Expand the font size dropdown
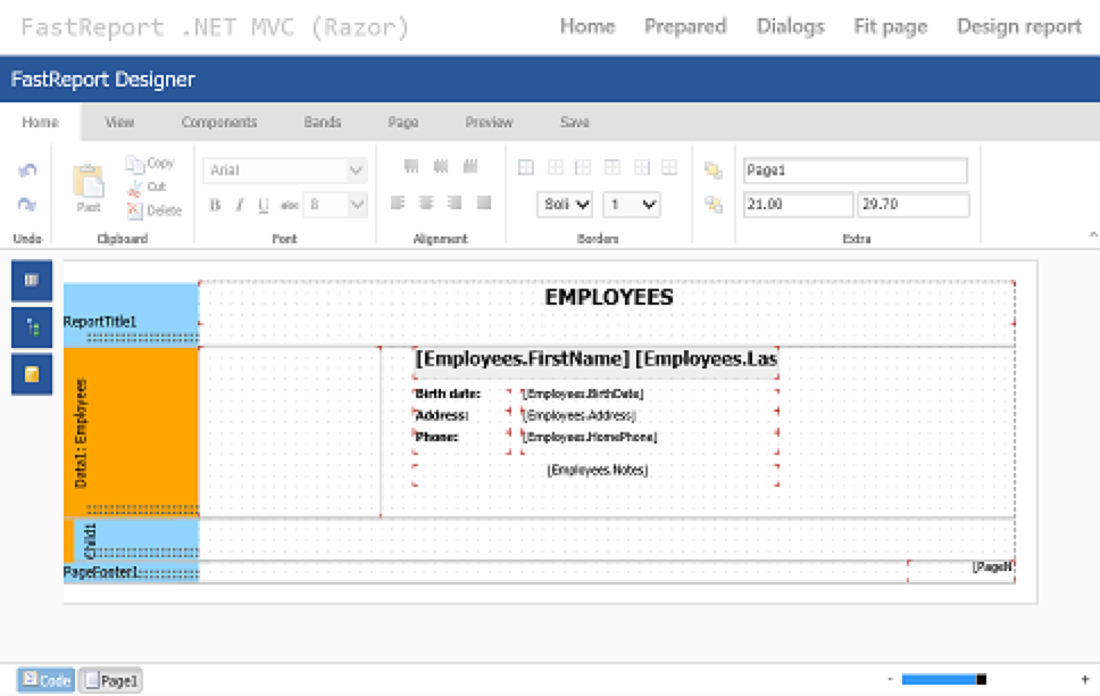The height and width of the screenshot is (696, 1100). tap(357, 205)
